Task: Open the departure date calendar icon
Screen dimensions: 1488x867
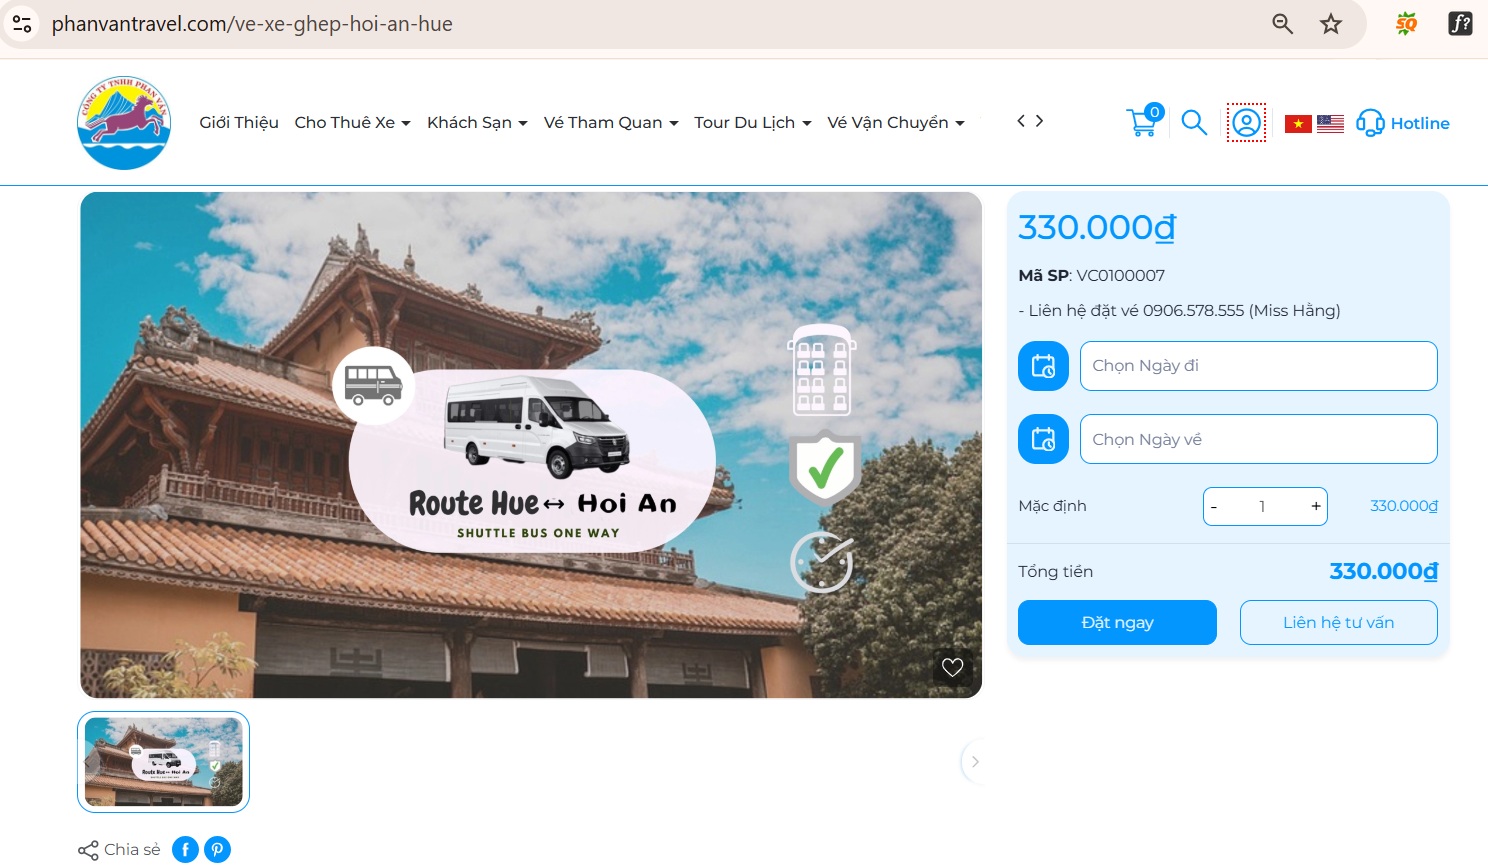Action: (x=1043, y=366)
